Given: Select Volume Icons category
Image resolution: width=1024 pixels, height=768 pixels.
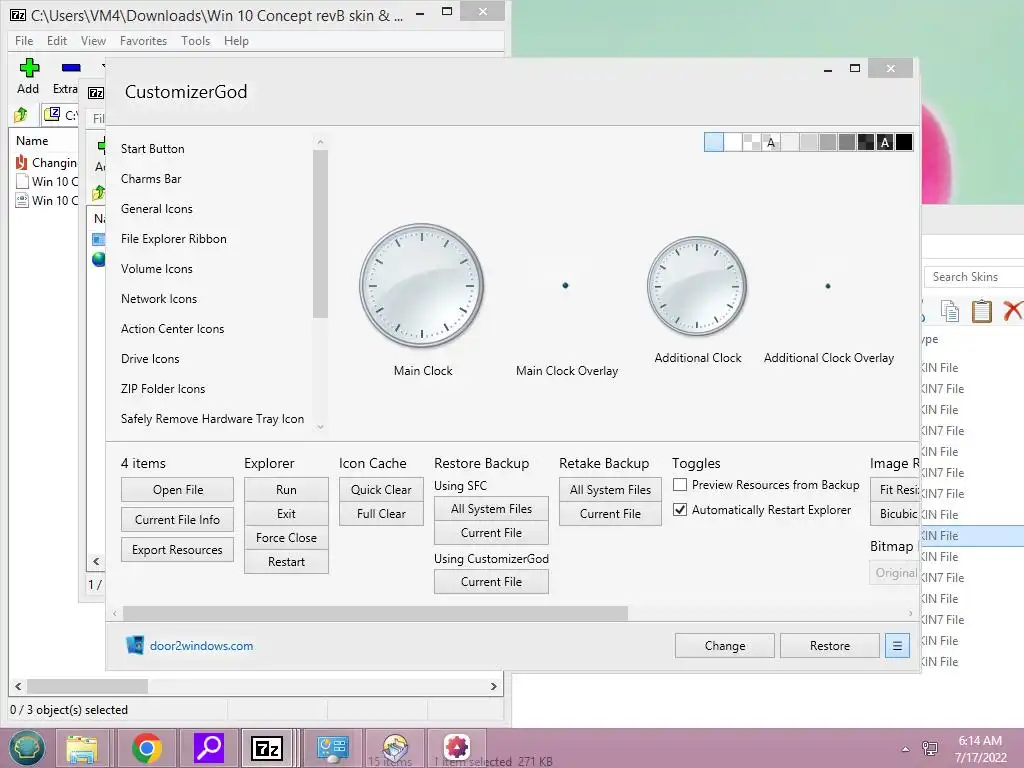Looking at the screenshot, I should (x=157, y=269).
